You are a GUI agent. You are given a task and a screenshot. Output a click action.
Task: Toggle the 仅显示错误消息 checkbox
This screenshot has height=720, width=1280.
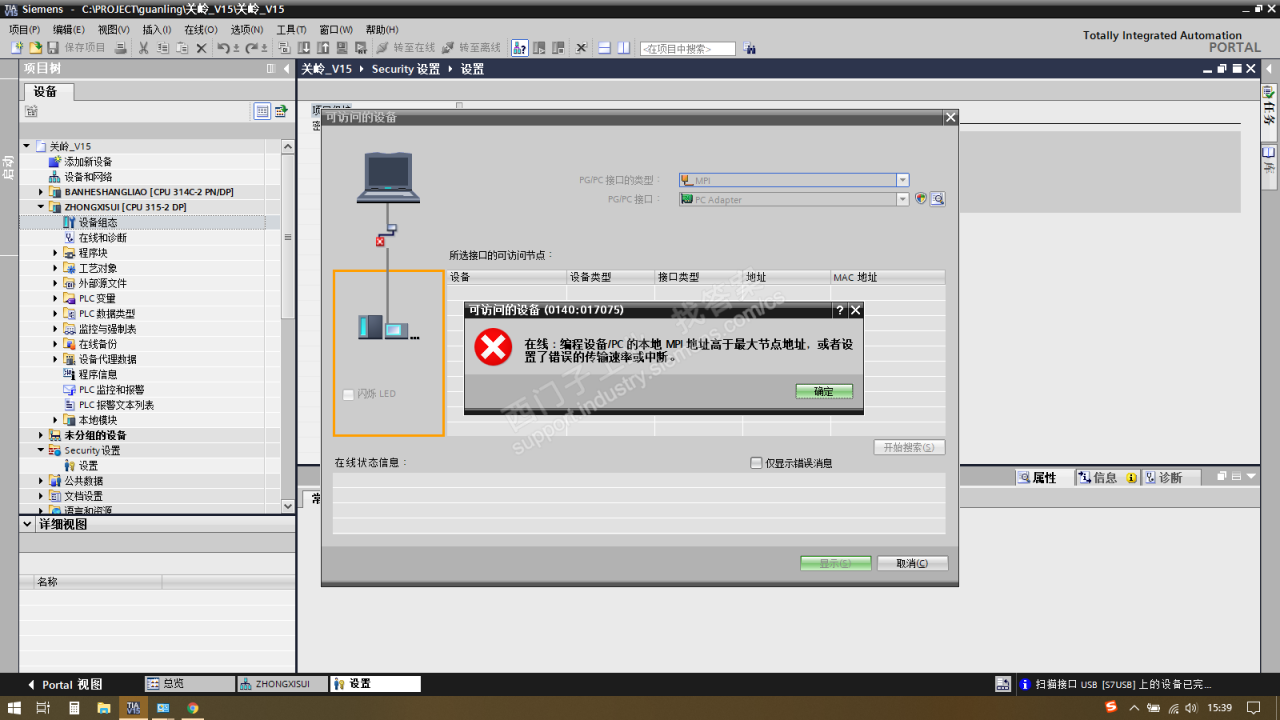coord(756,463)
